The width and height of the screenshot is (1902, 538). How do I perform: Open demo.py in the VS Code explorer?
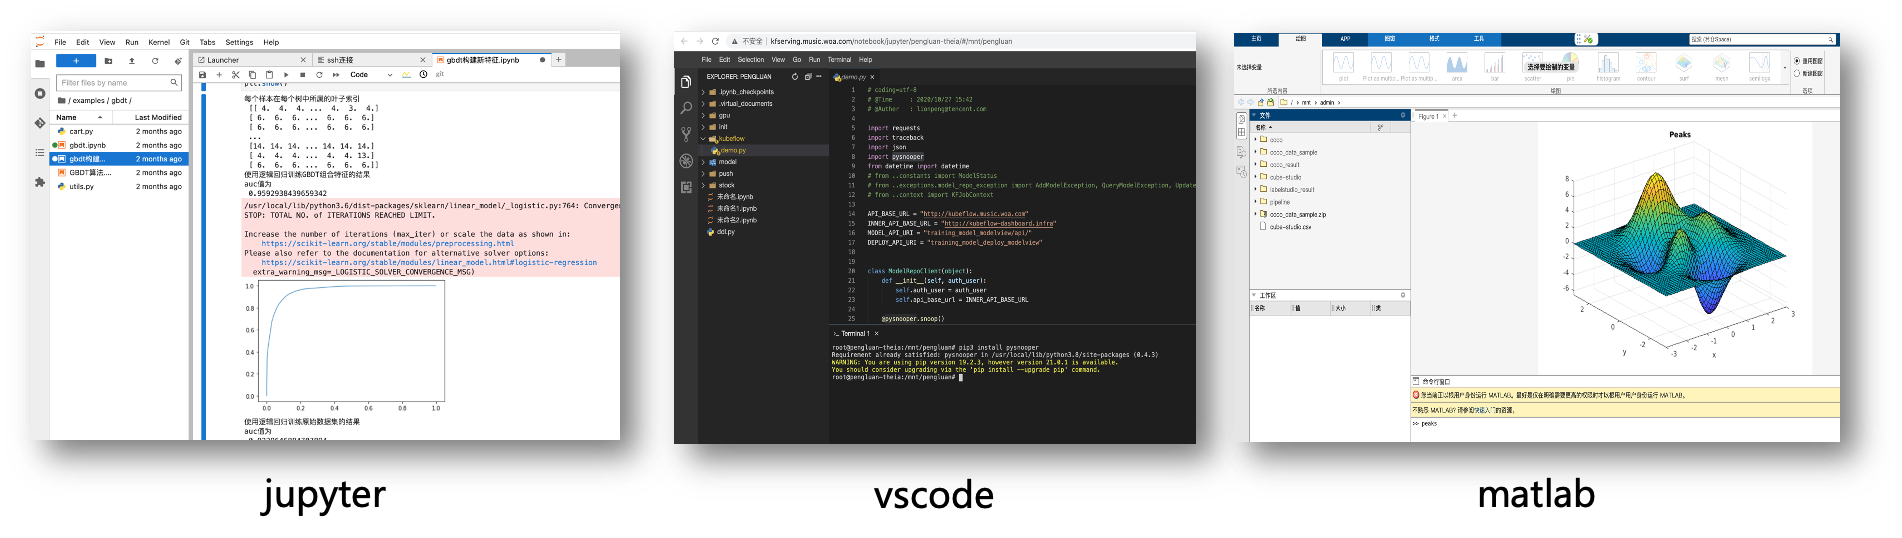tap(733, 151)
